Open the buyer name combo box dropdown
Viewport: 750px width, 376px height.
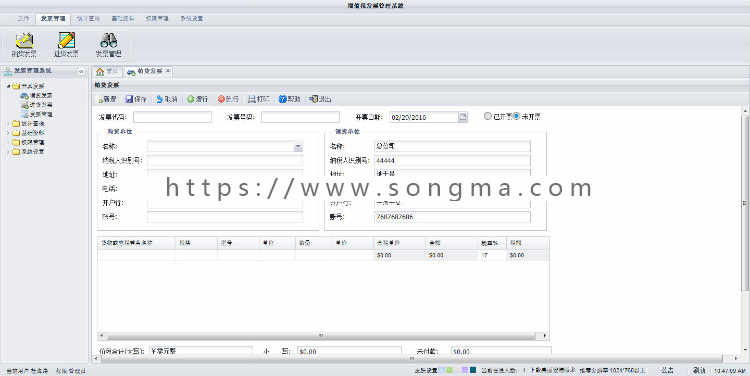pyautogui.click(x=298, y=147)
